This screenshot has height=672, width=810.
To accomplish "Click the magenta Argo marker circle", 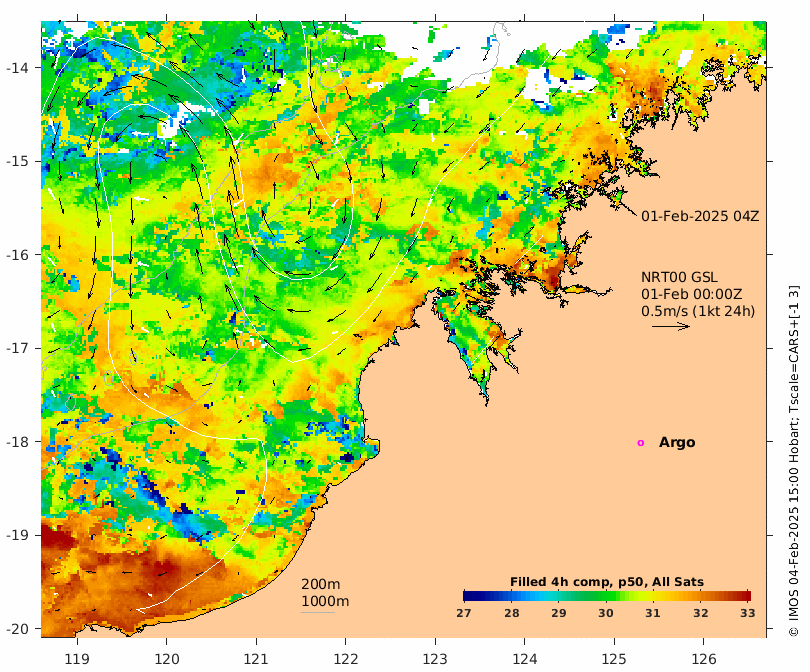I will tap(641, 443).
